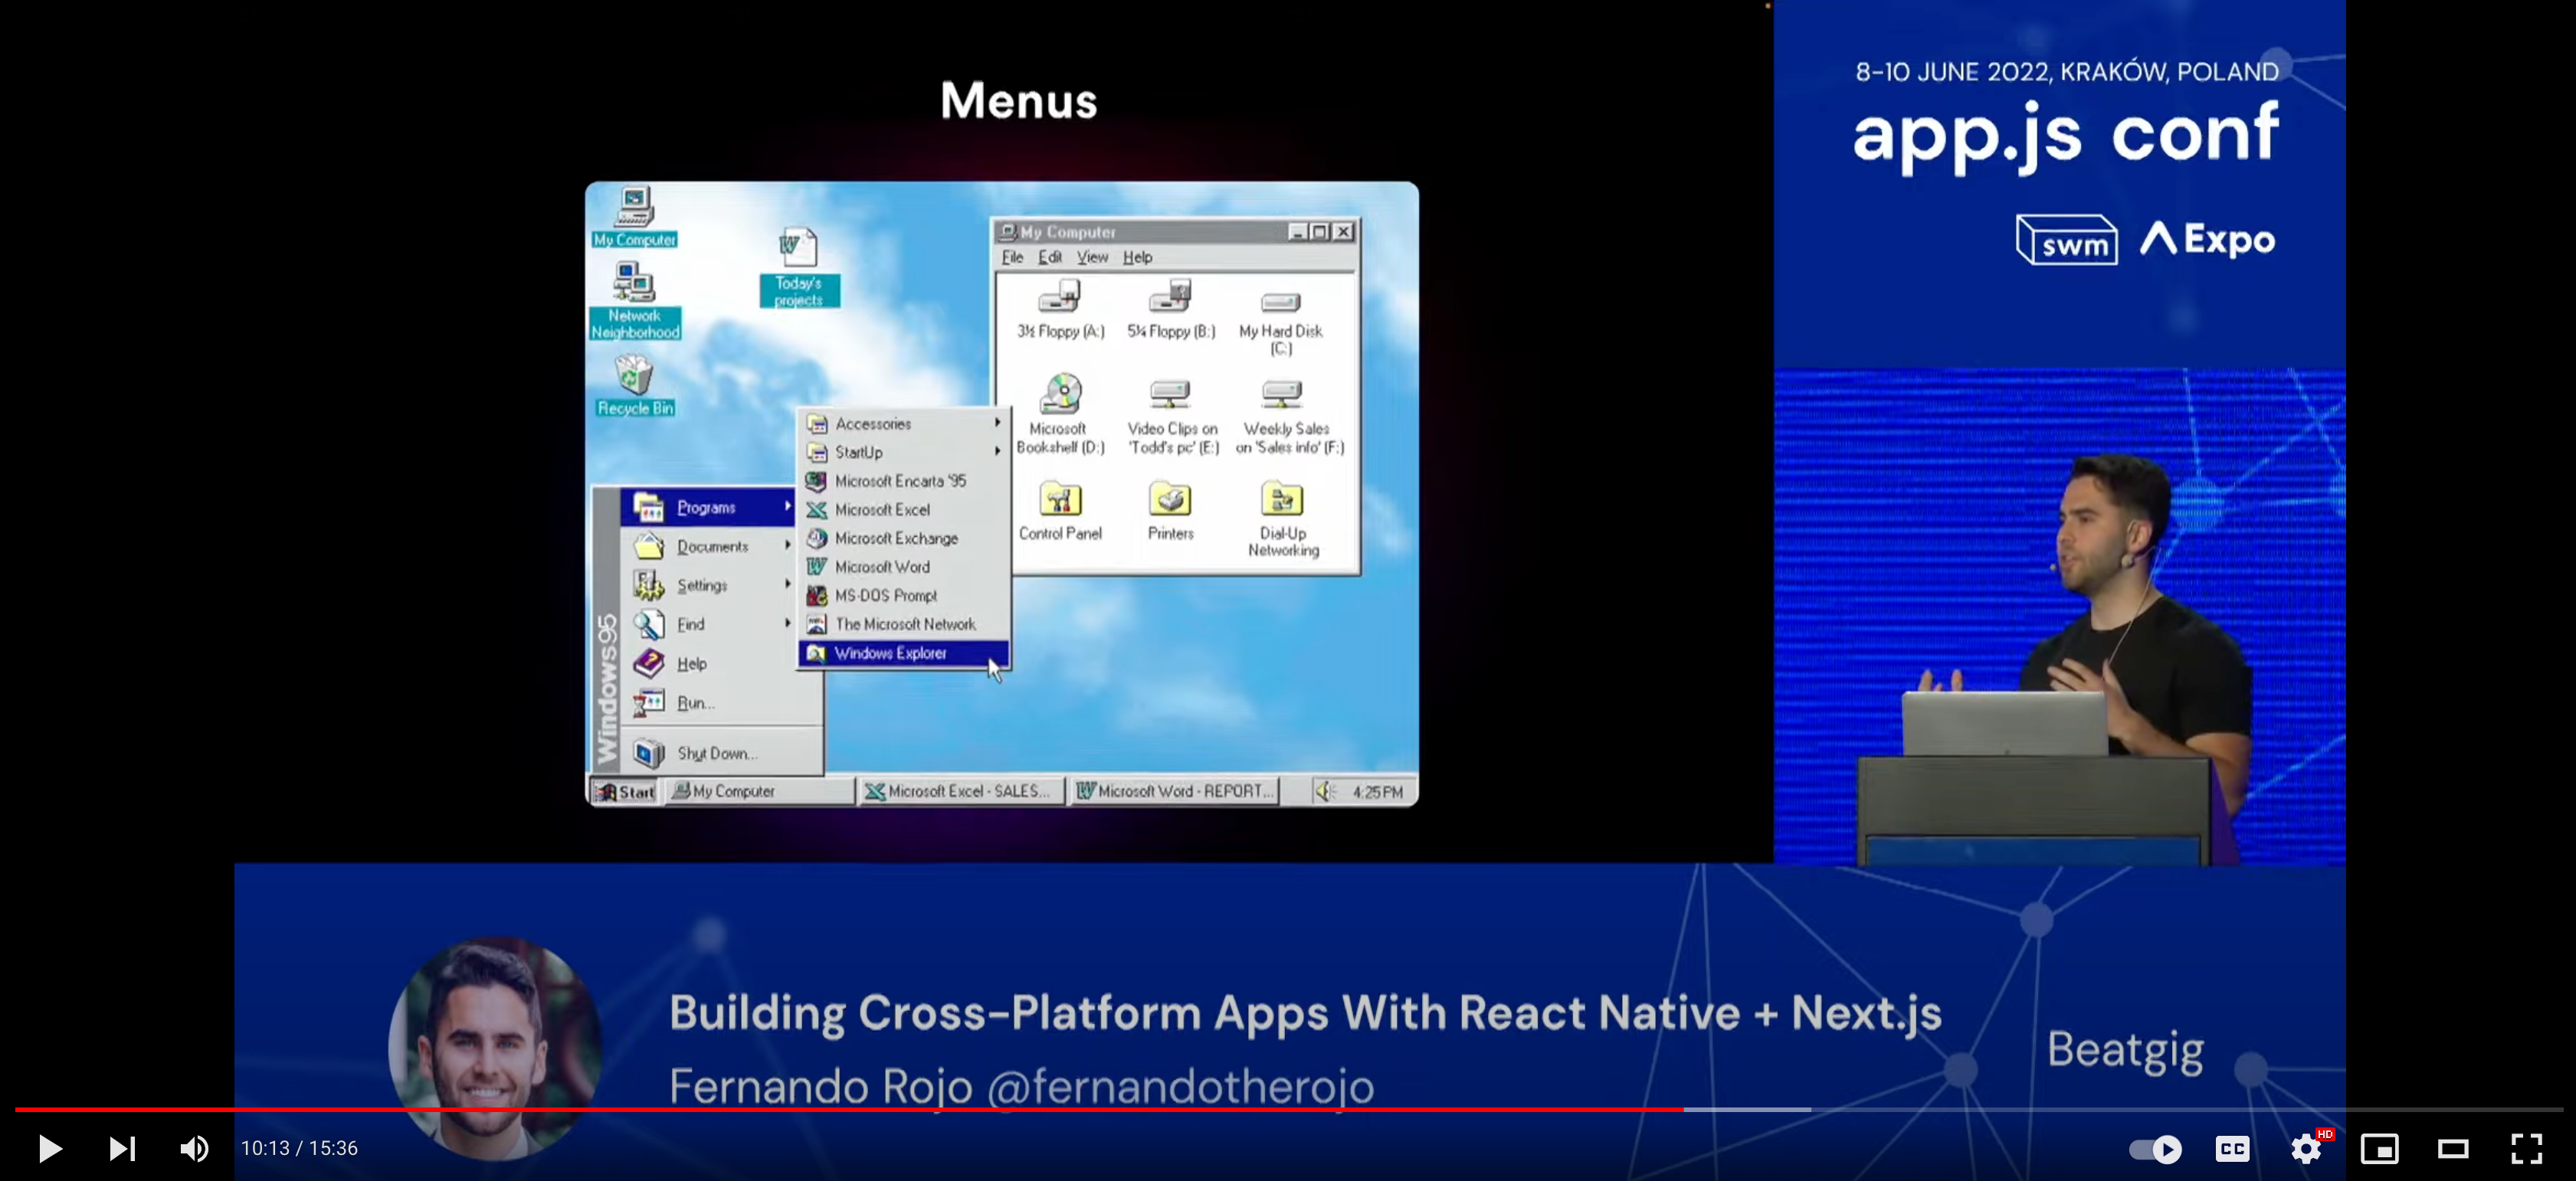Turn on closed captions
Viewport: 2576px width, 1181px height.
2232,1149
